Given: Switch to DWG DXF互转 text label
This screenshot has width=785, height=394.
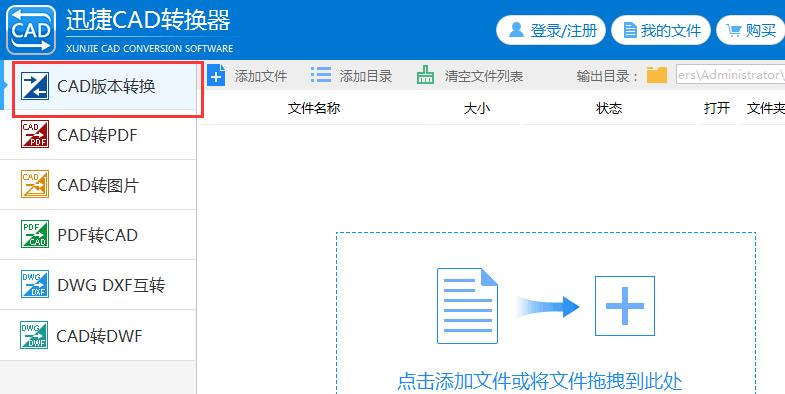Looking at the screenshot, I should click(111, 285).
